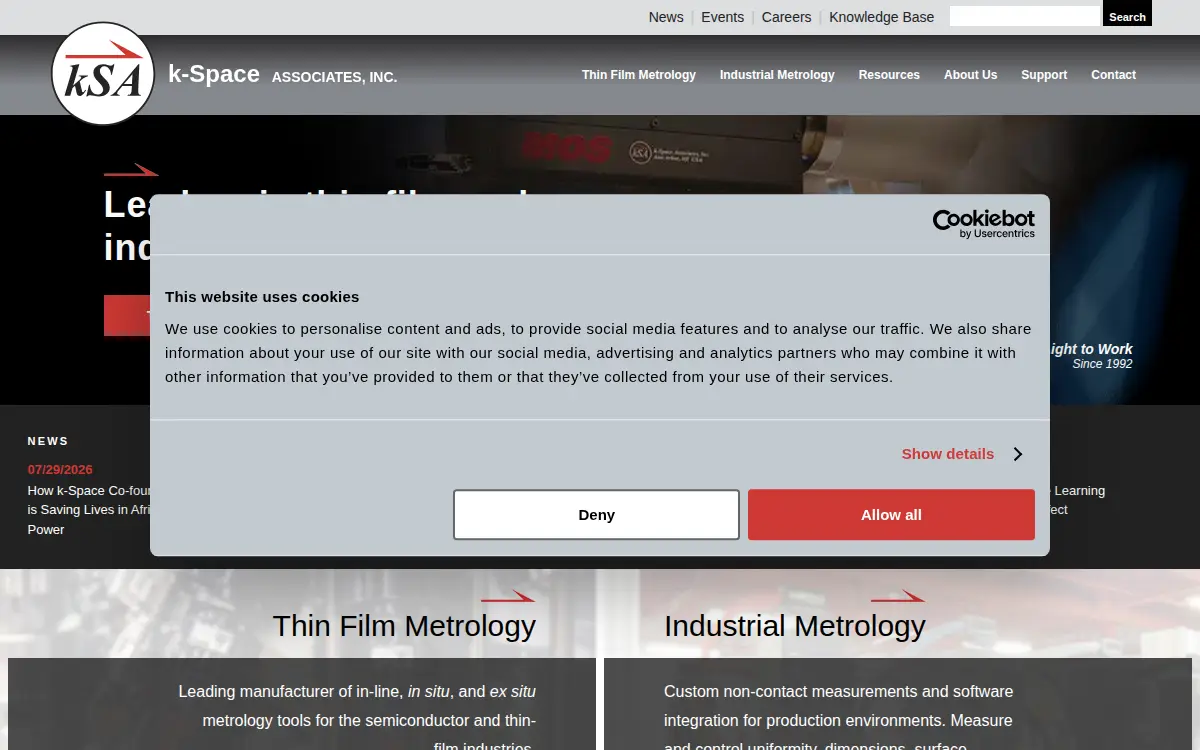The image size is (1200, 750).
Task: Open Thin Film Metrology nav menu
Action: tap(639, 75)
